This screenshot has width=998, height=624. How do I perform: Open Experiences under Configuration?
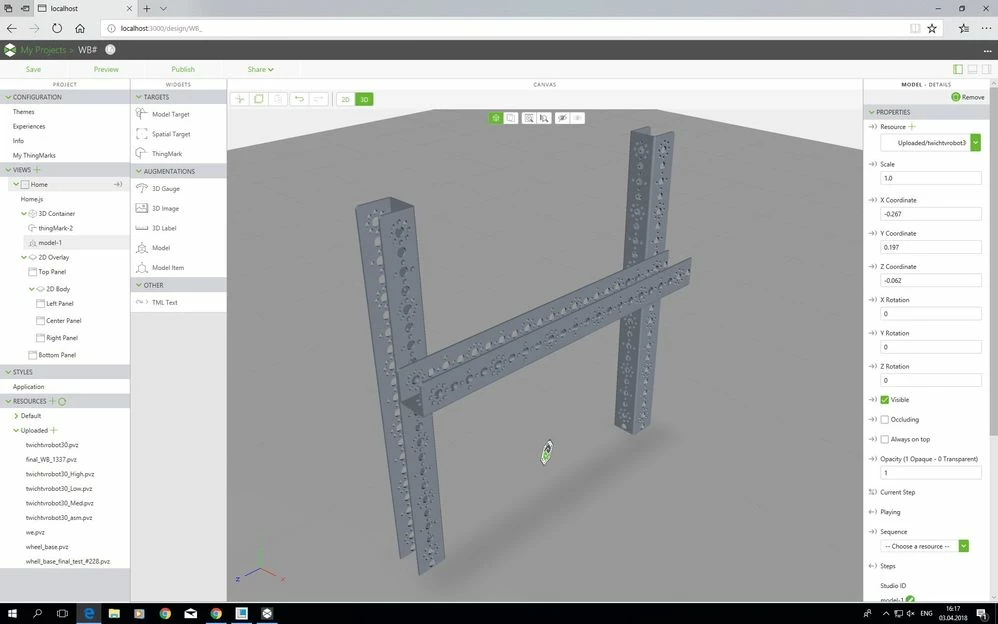pos(29,127)
